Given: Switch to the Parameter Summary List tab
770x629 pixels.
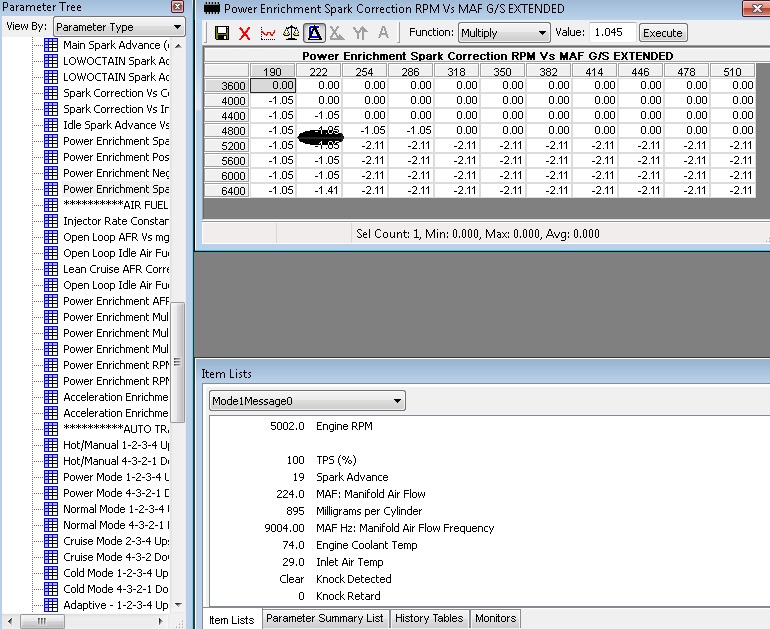Looking at the screenshot, I should pos(325,618).
